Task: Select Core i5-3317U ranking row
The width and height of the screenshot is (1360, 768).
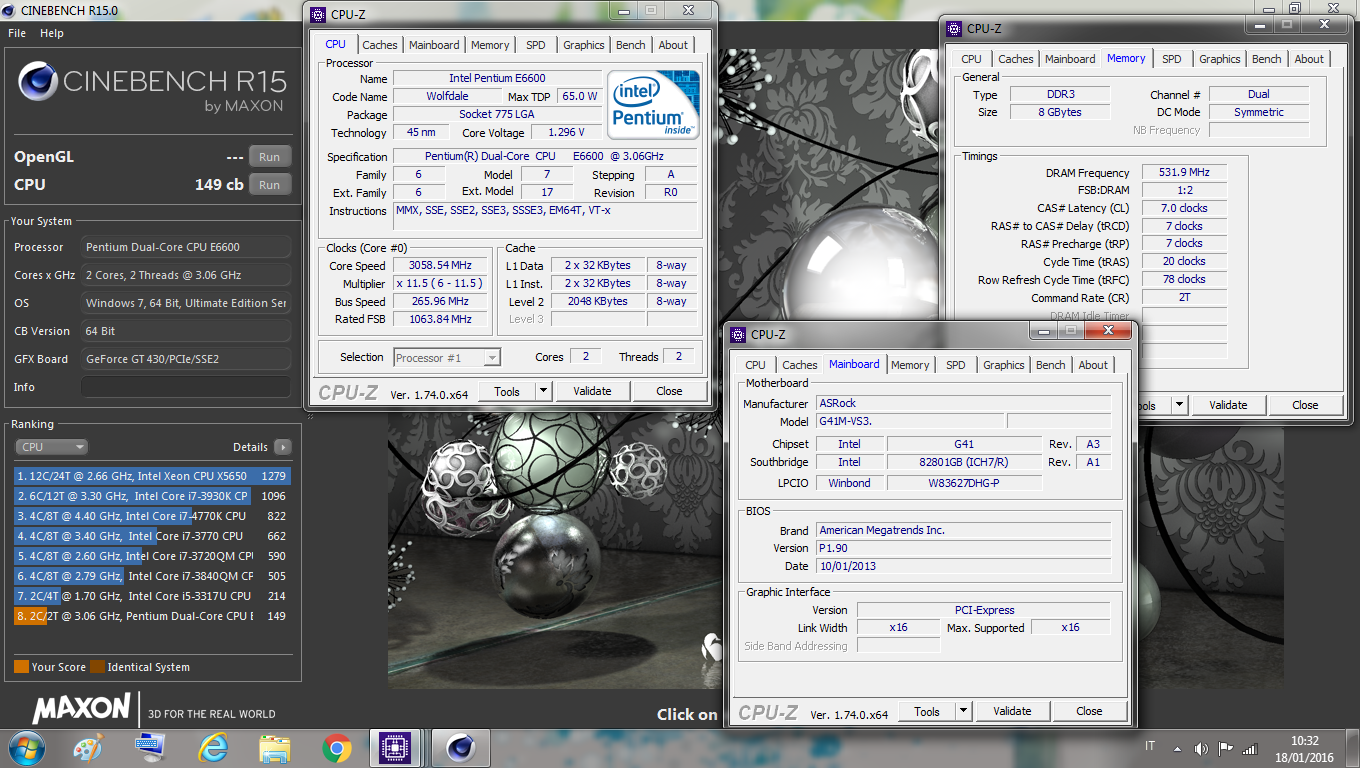Action: [x=152, y=596]
